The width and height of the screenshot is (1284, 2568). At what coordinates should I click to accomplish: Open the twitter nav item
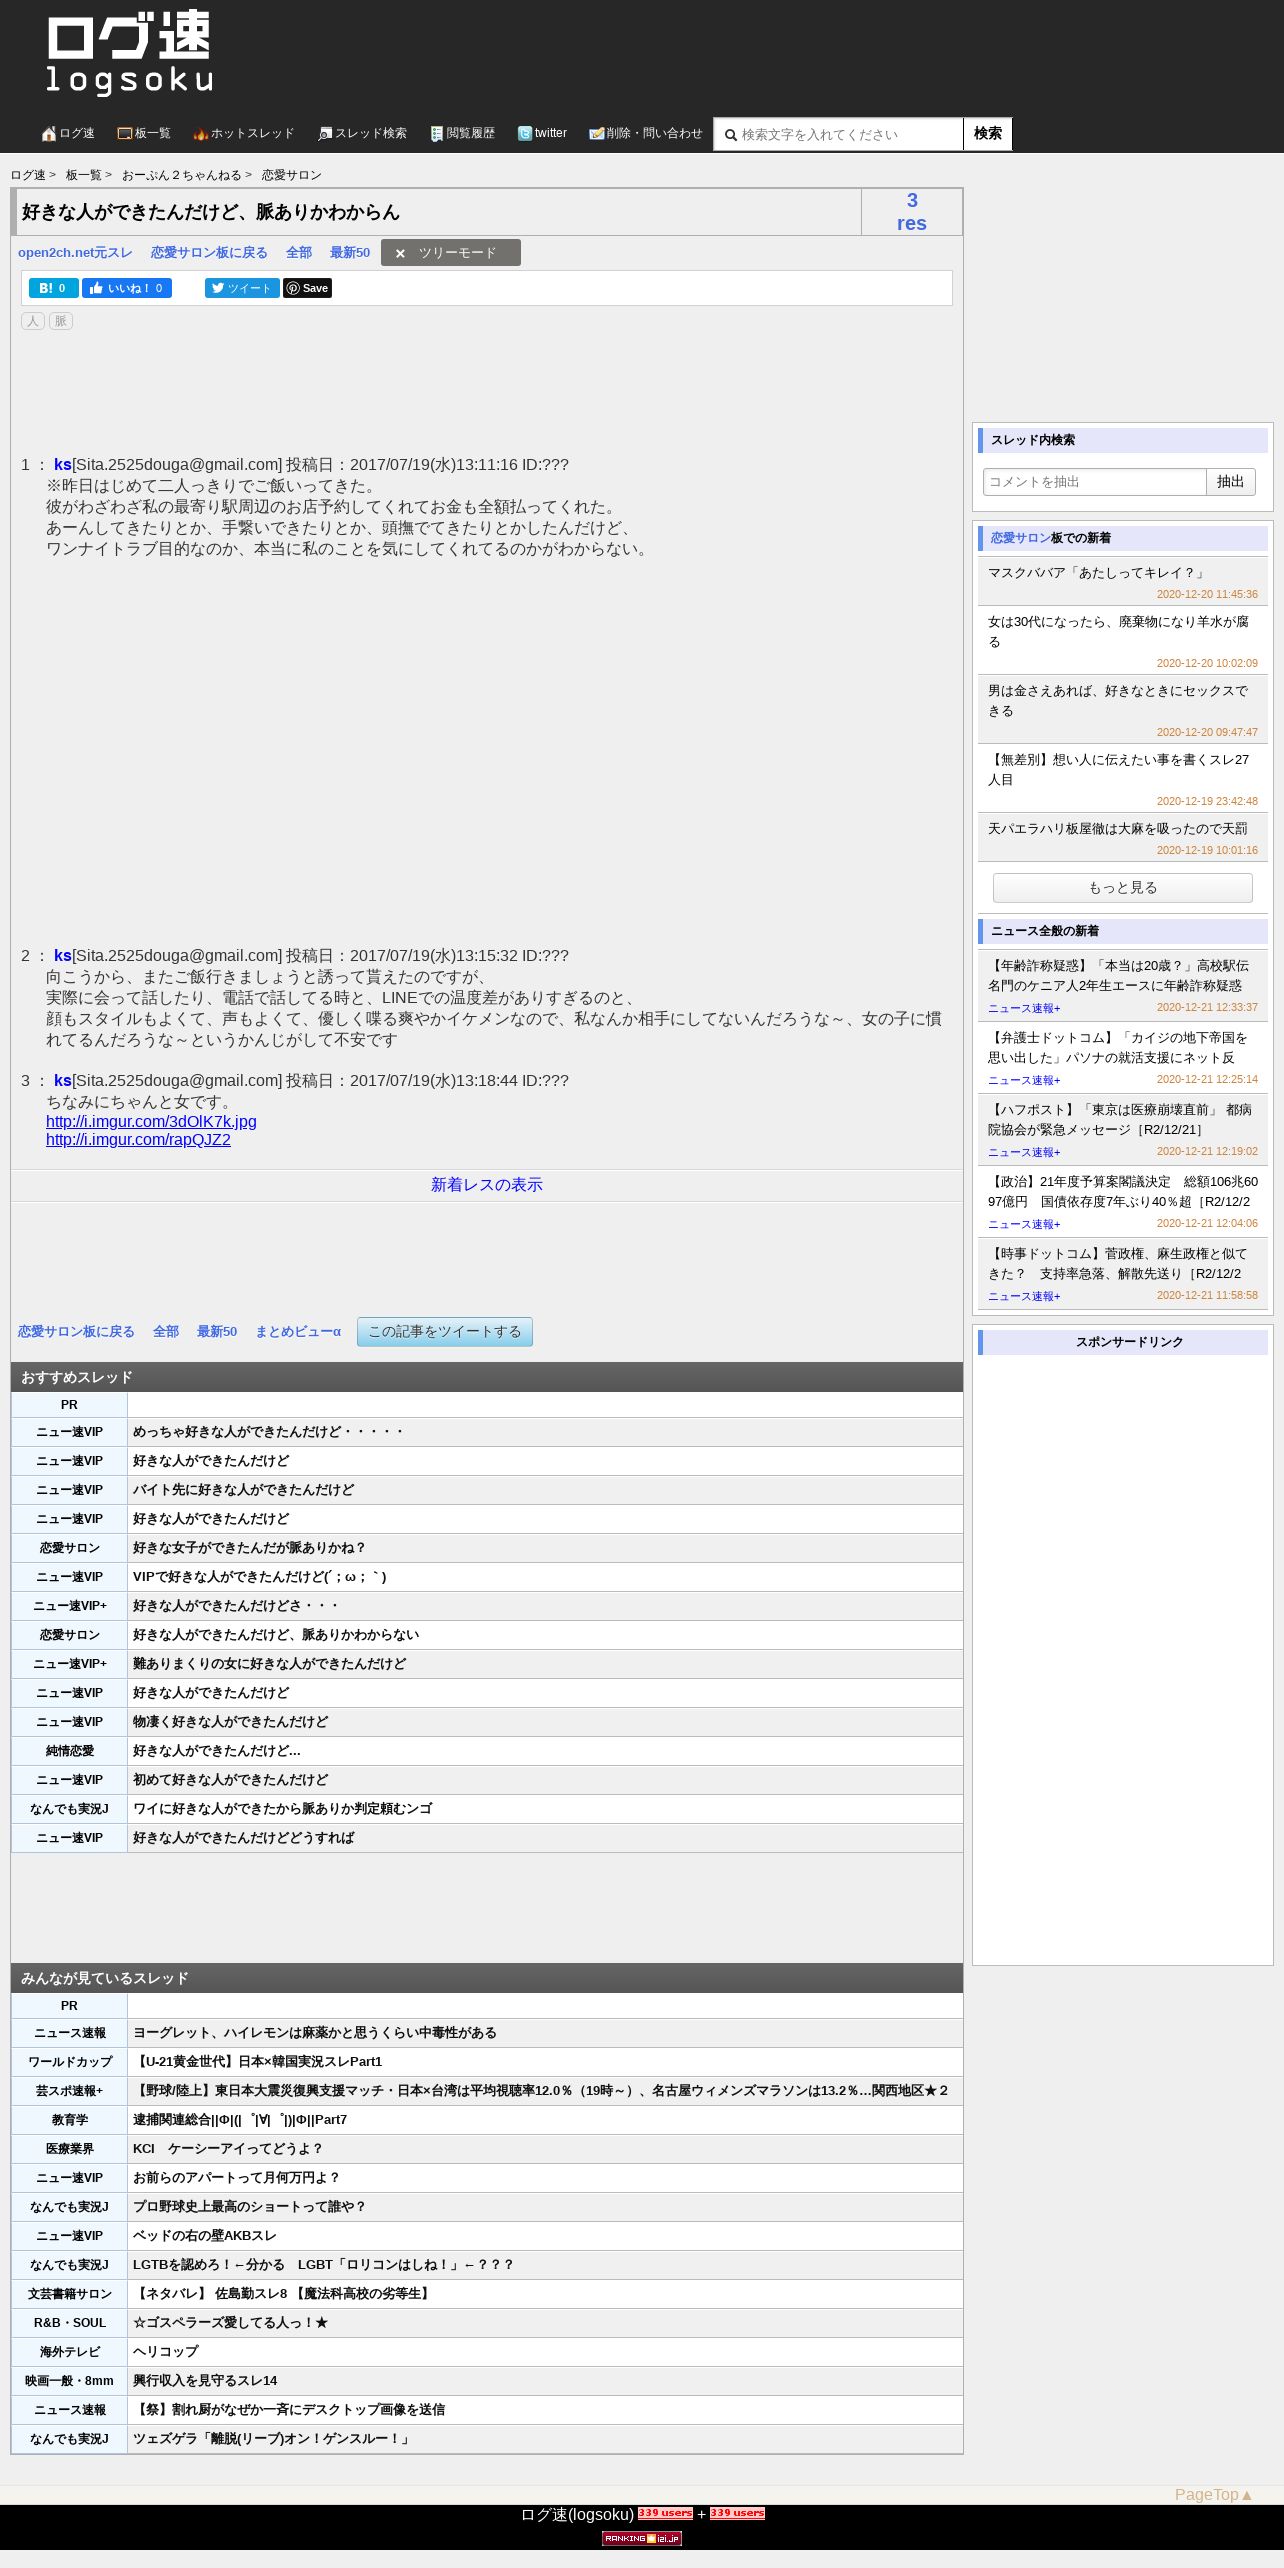[542, 133]
